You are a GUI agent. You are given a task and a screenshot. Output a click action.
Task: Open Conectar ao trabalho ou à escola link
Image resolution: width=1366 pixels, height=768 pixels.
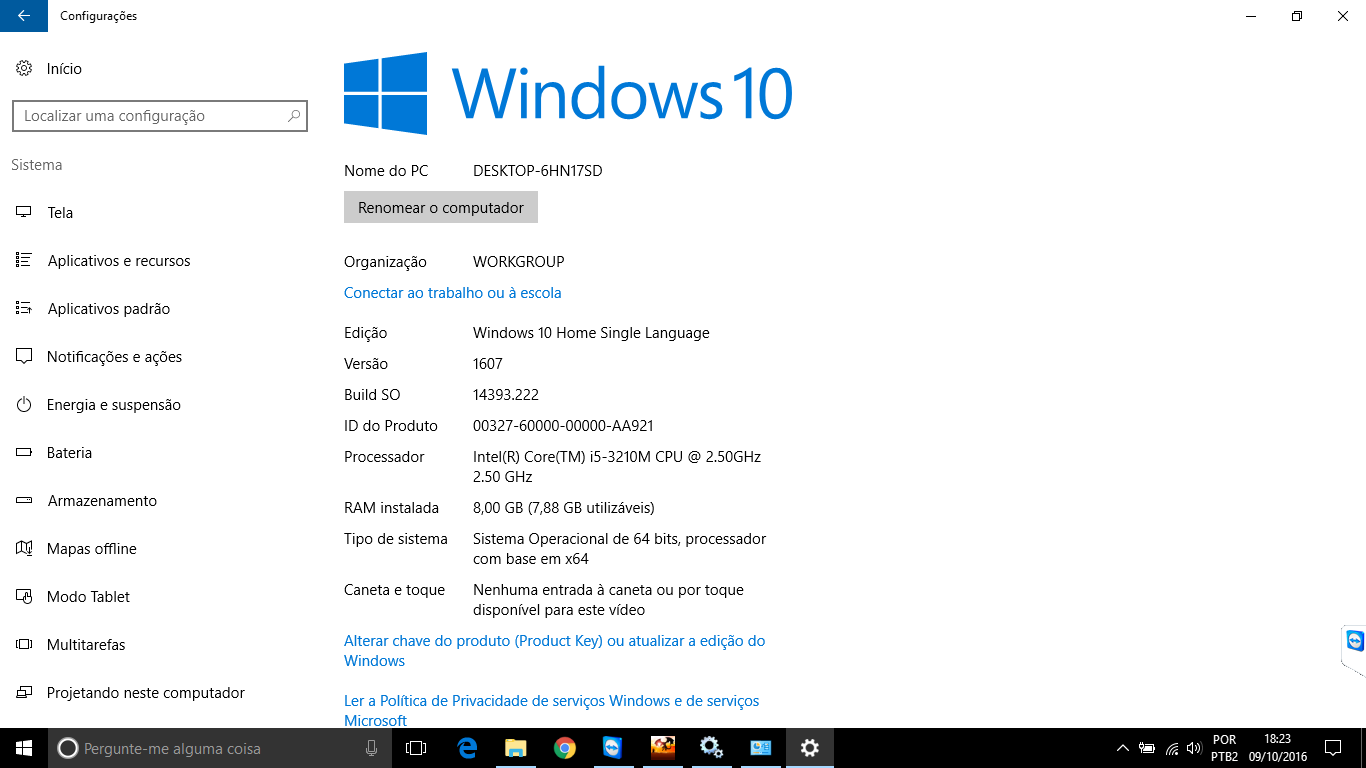click(452, 293)
